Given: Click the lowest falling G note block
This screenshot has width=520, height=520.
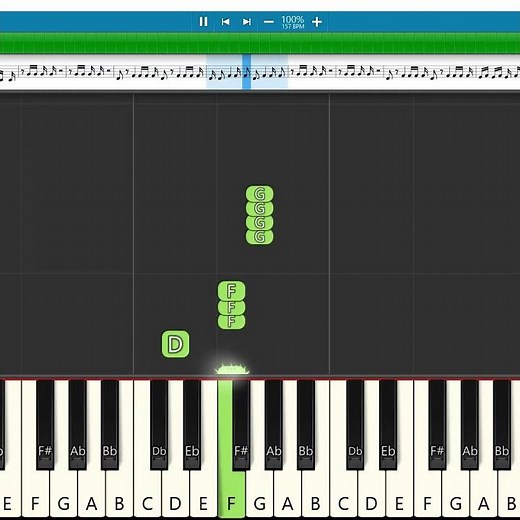Looking at the screenshot, I should point(260,237).
